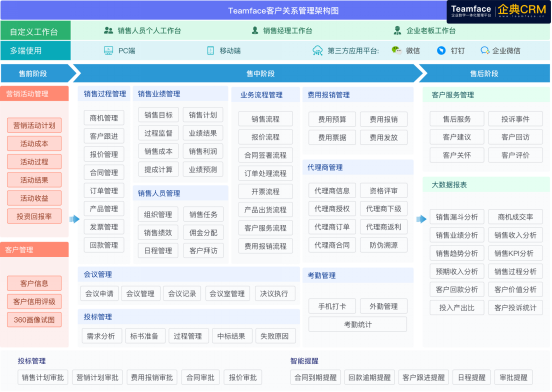Click the 会议室管理 box

227,293
